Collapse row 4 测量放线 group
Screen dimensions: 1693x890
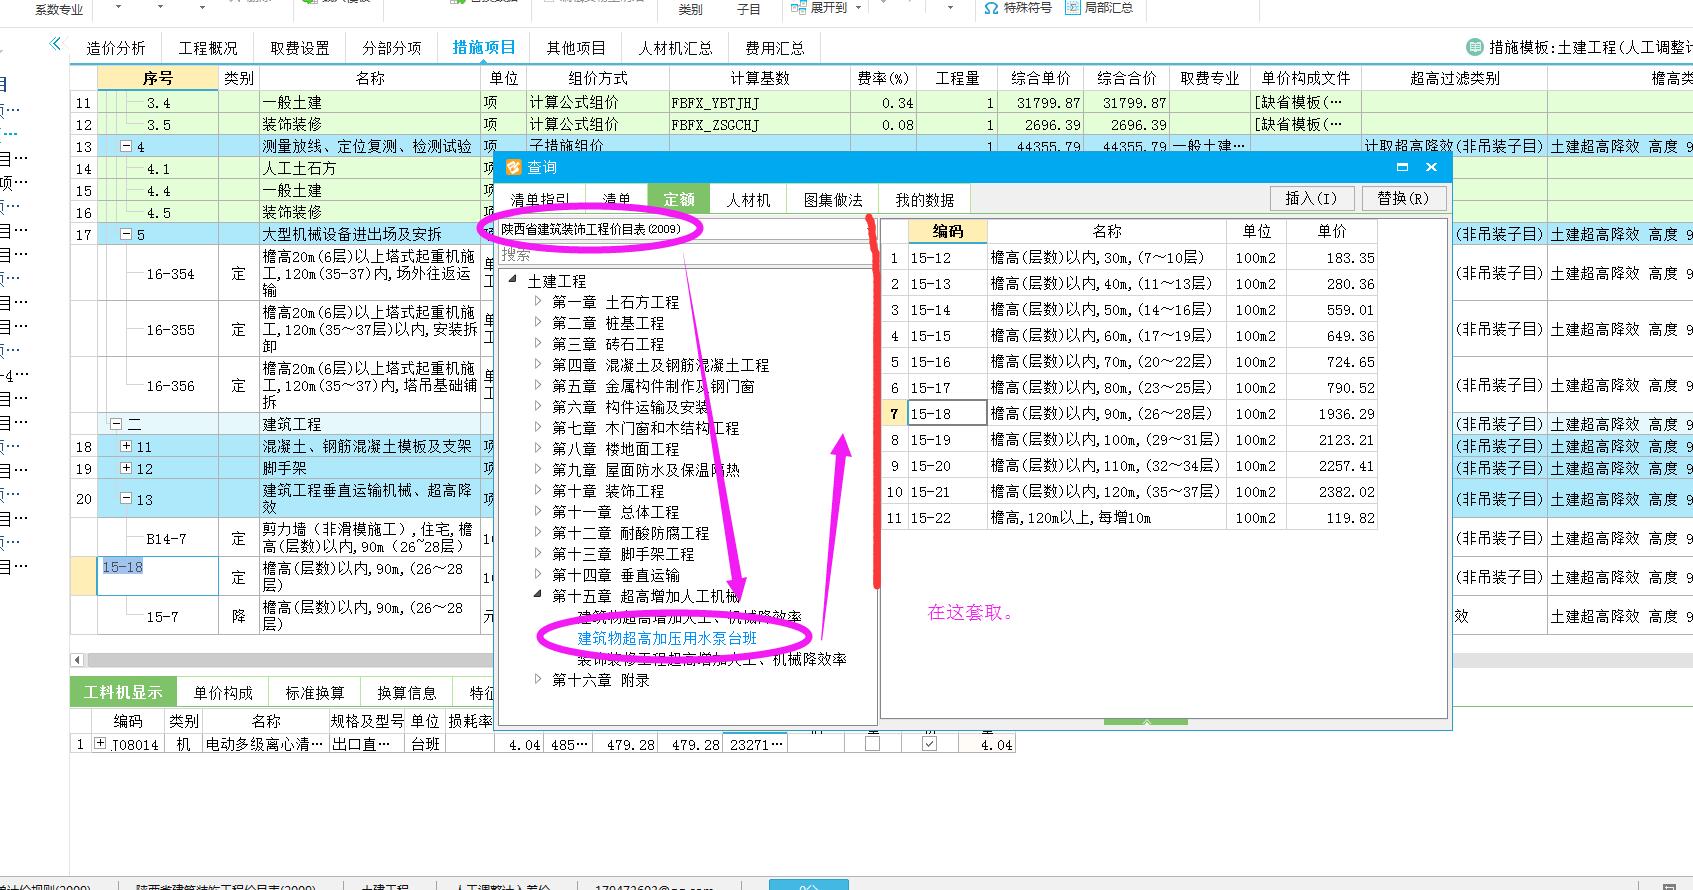click(126, 146)
